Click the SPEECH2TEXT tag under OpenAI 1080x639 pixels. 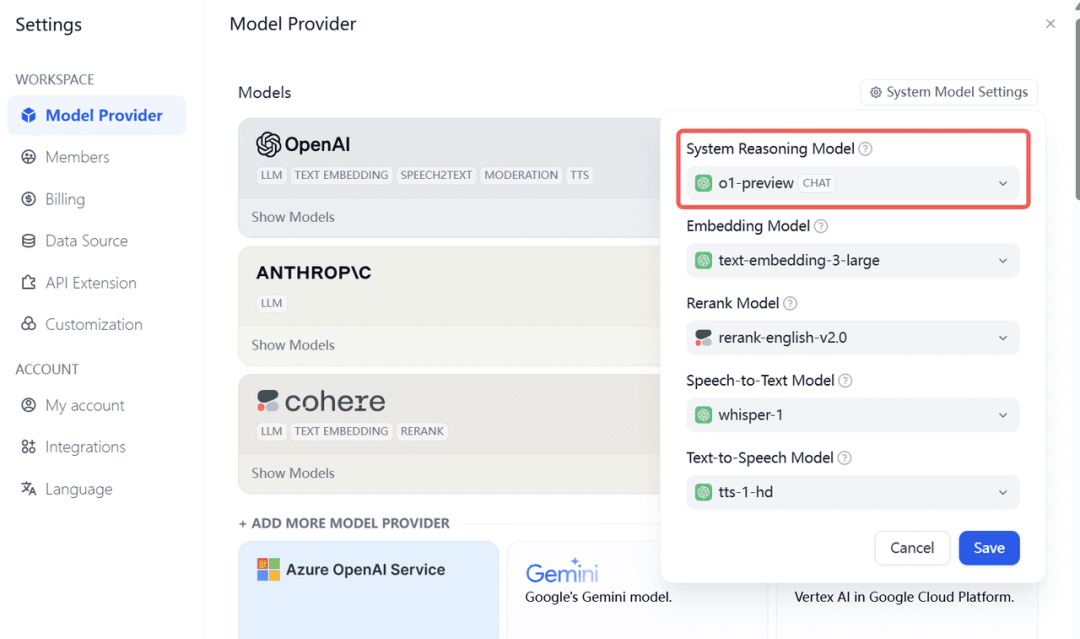[x=436, y=175]
